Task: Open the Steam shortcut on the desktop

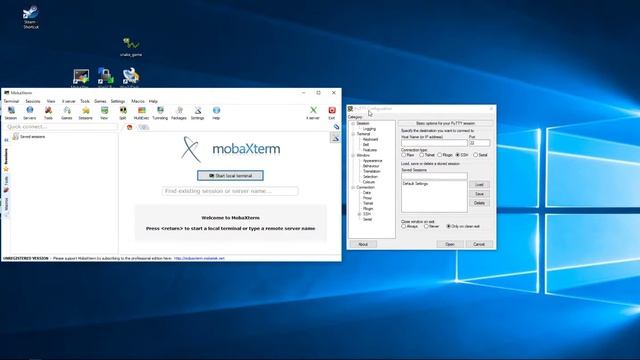Action: (31, 17)
